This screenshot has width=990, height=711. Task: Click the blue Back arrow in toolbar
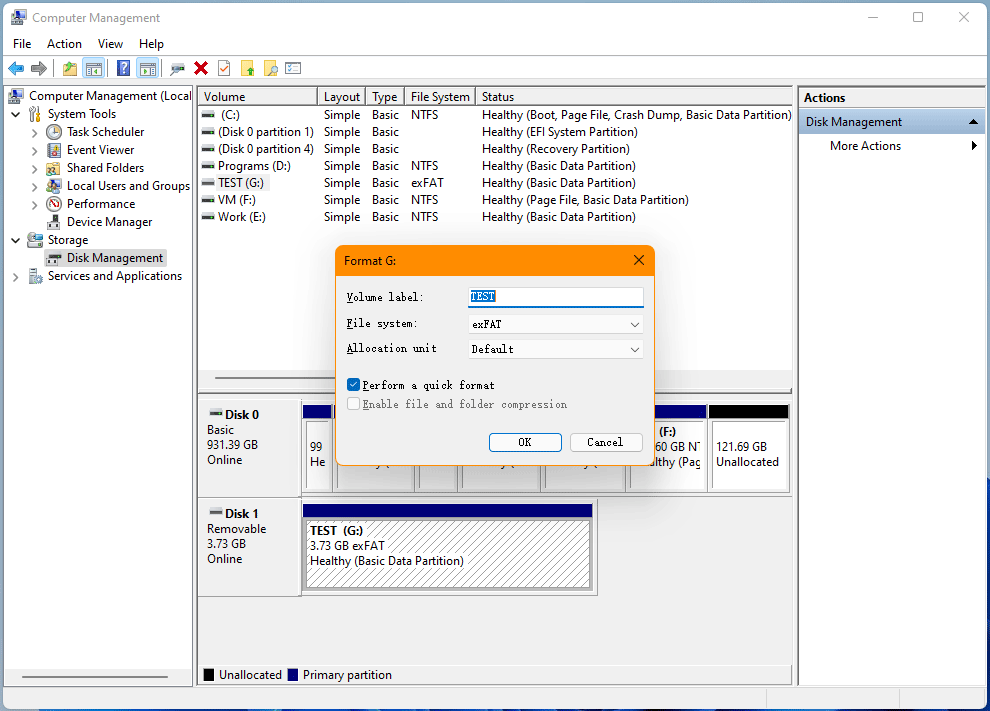pyautogui.click(x=16, y=68)
